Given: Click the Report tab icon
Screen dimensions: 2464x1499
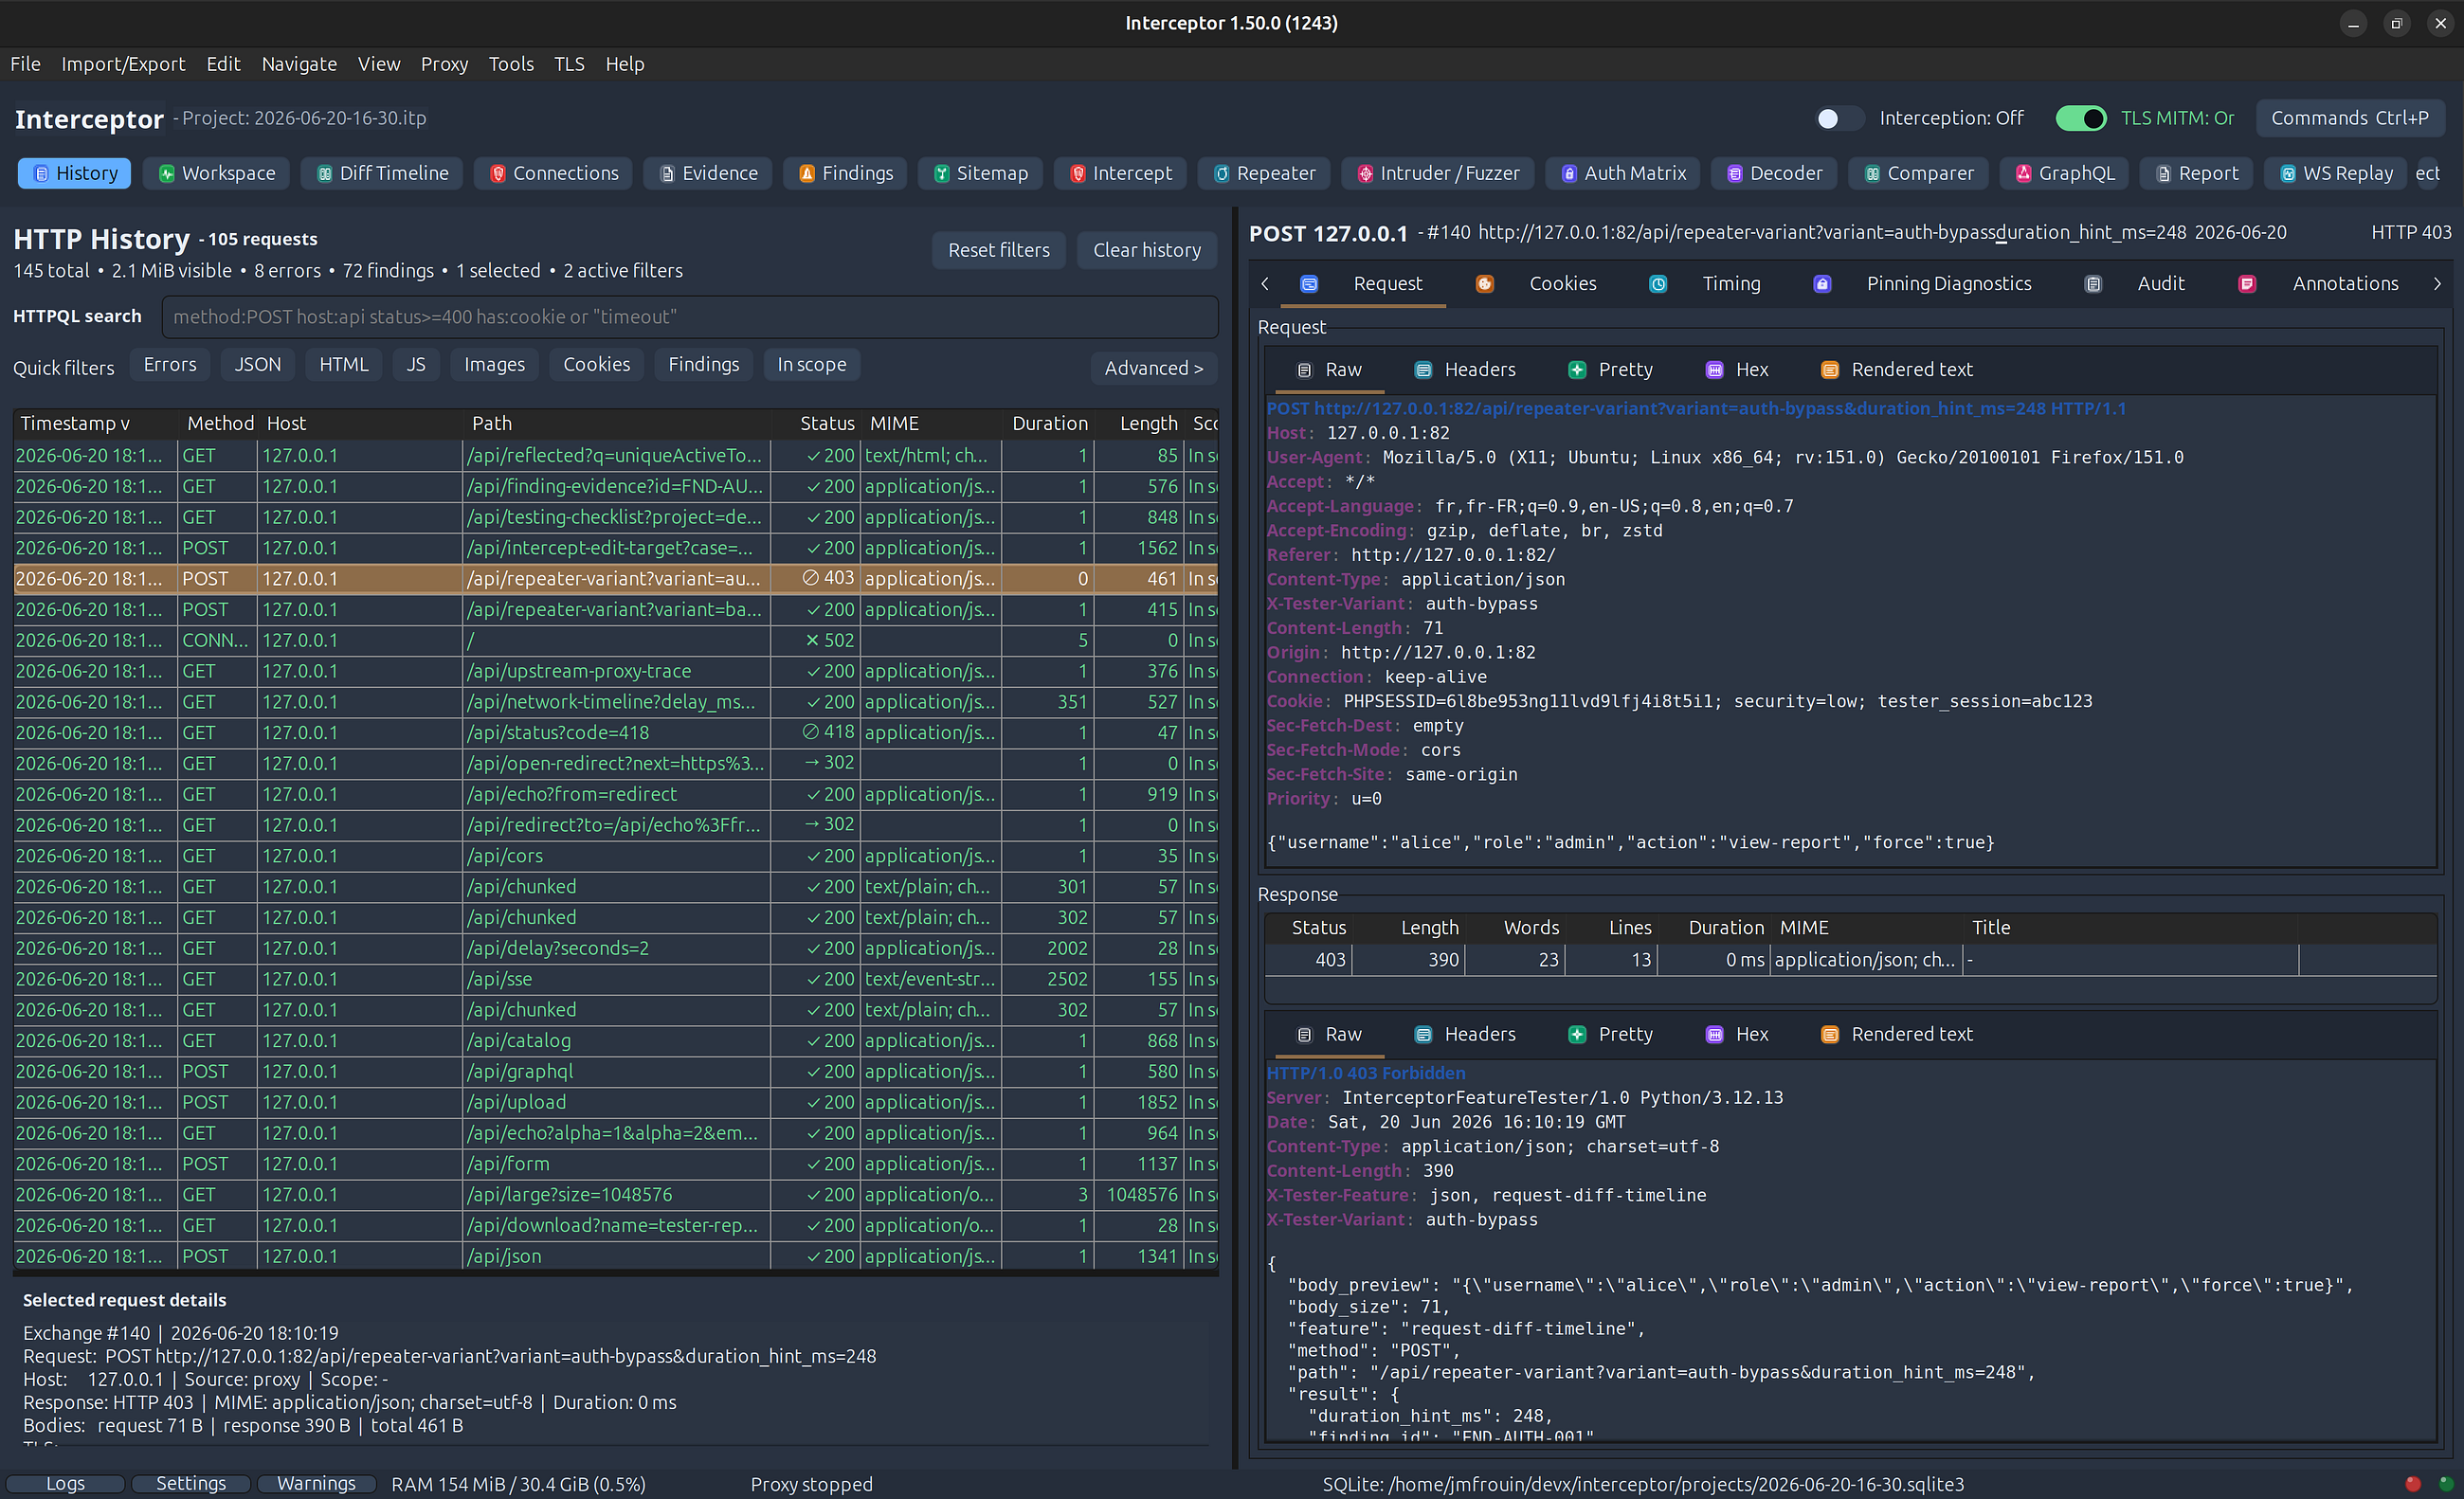Looking at the screenshot, I should click(x=2164, y=173).
